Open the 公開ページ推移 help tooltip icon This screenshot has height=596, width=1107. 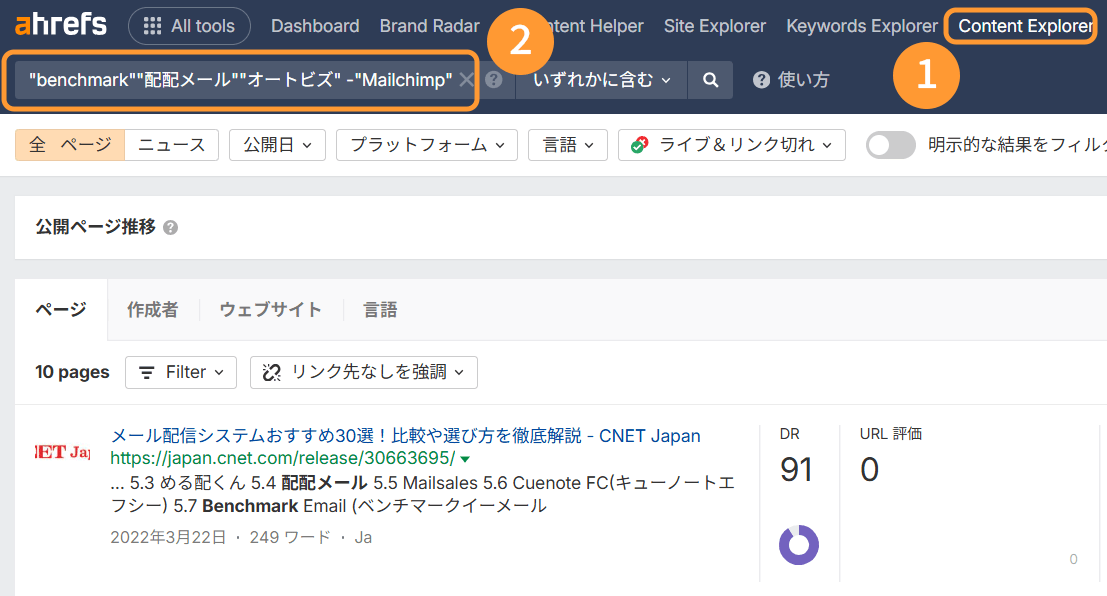click(x=170, y=227)
